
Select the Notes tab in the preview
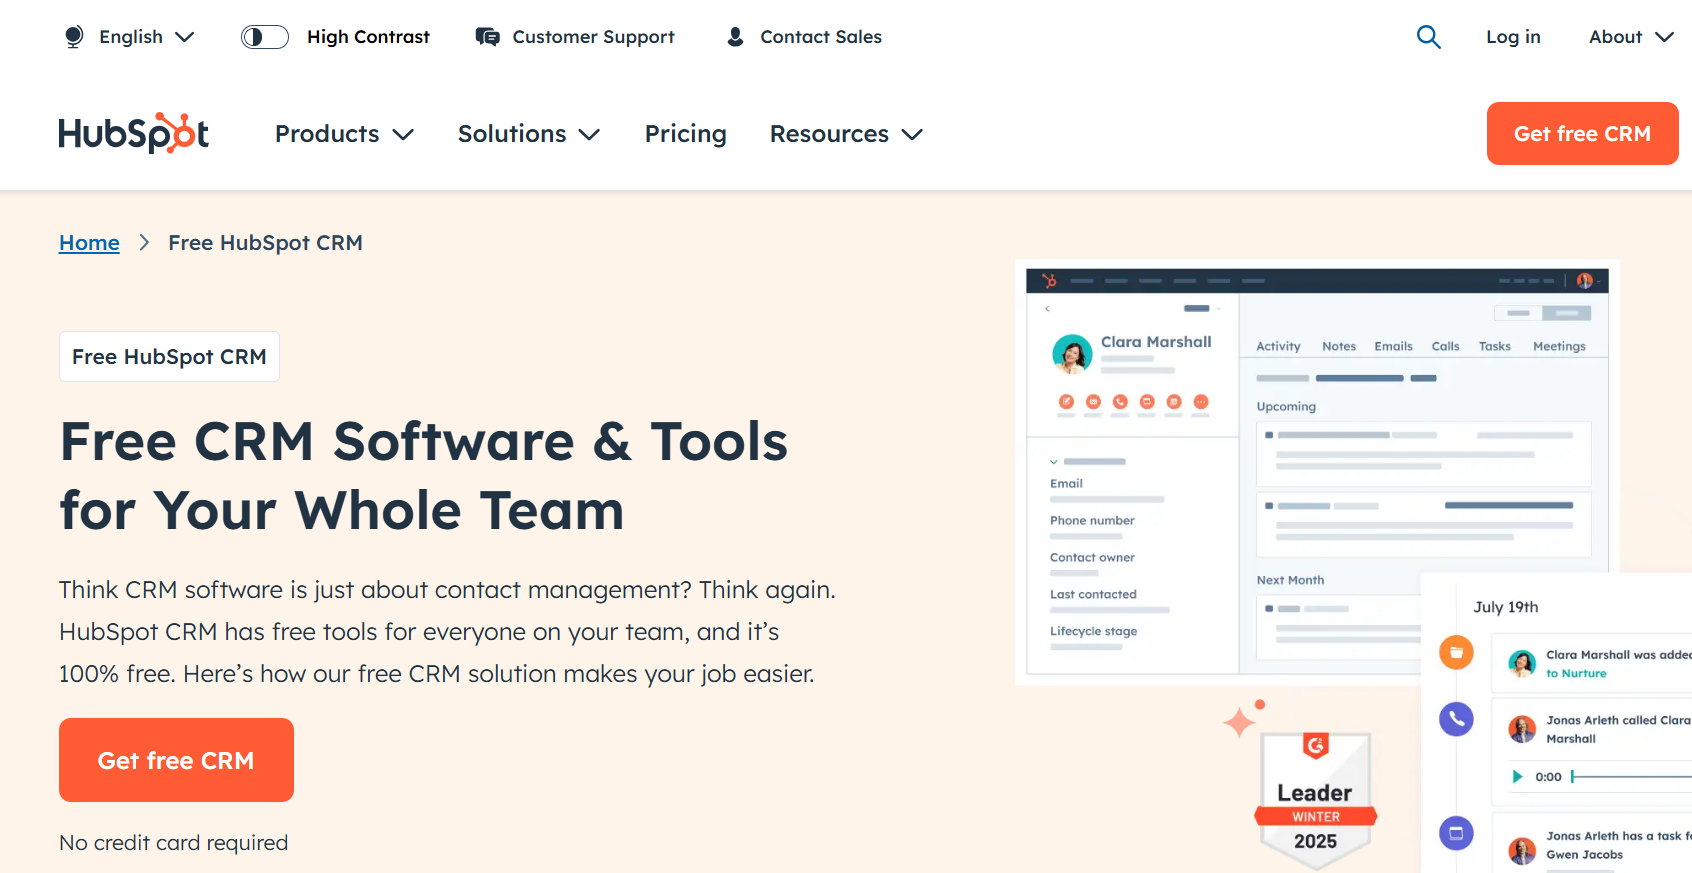(1339, 347)
